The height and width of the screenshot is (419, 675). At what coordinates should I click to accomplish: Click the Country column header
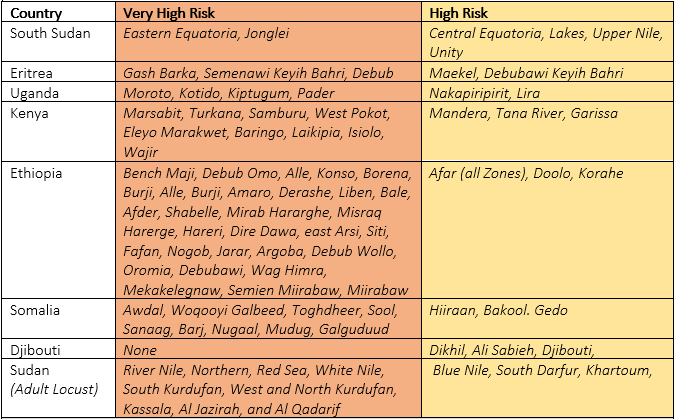tap(59, 12)
